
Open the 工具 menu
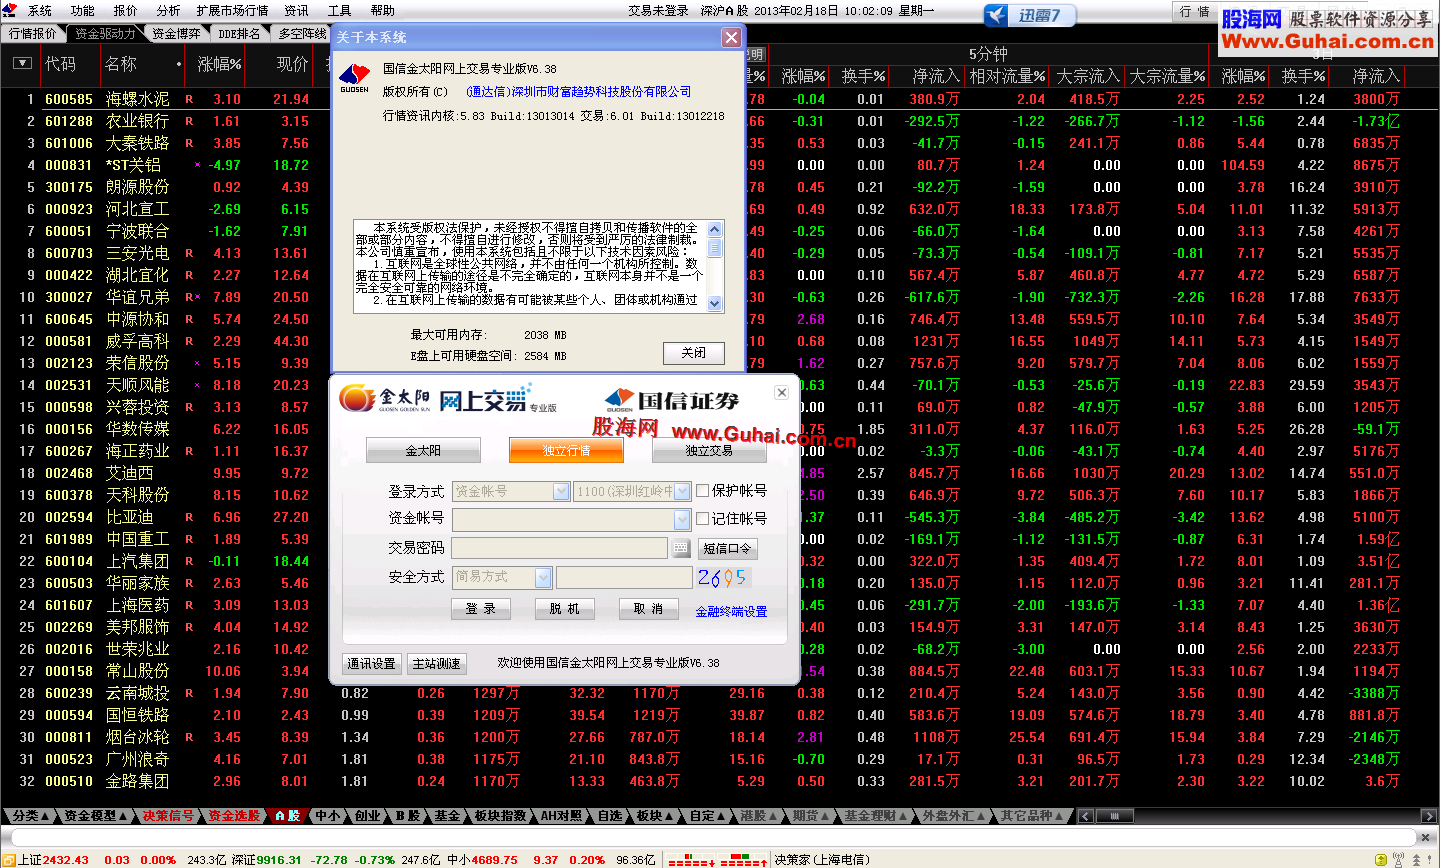tap(340, 10)
